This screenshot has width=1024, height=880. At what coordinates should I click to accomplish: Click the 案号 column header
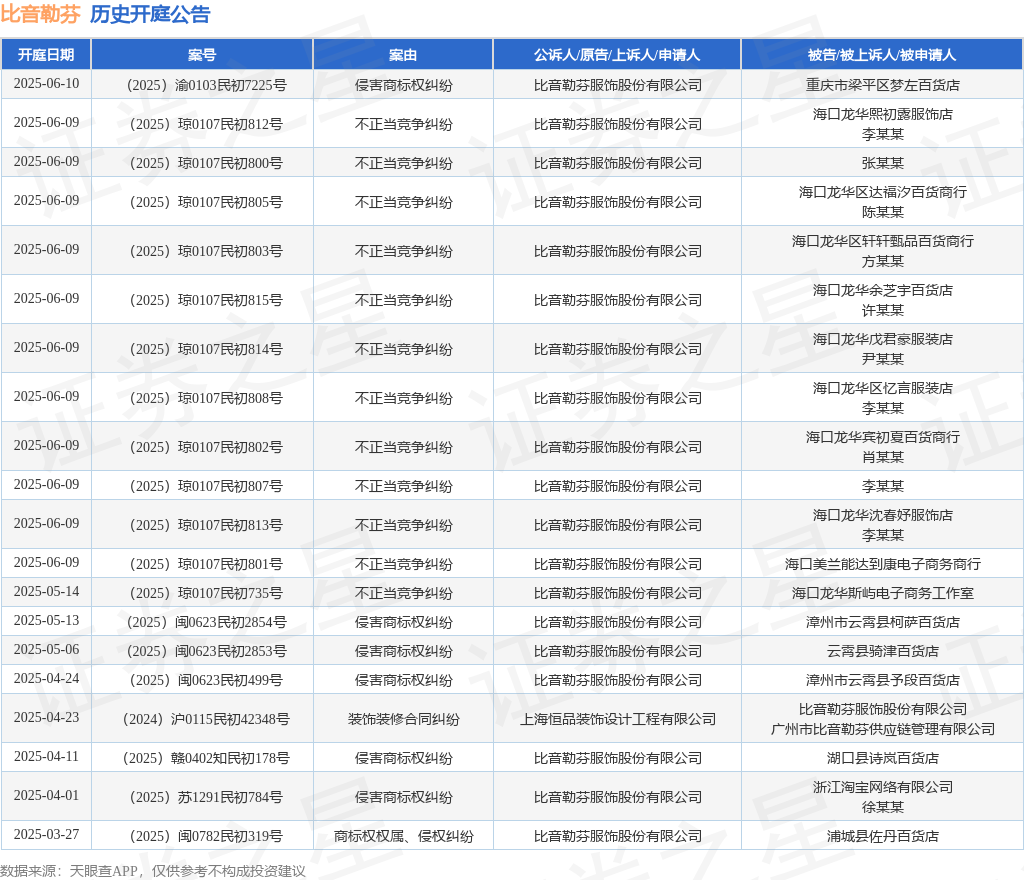click(202, 55)
